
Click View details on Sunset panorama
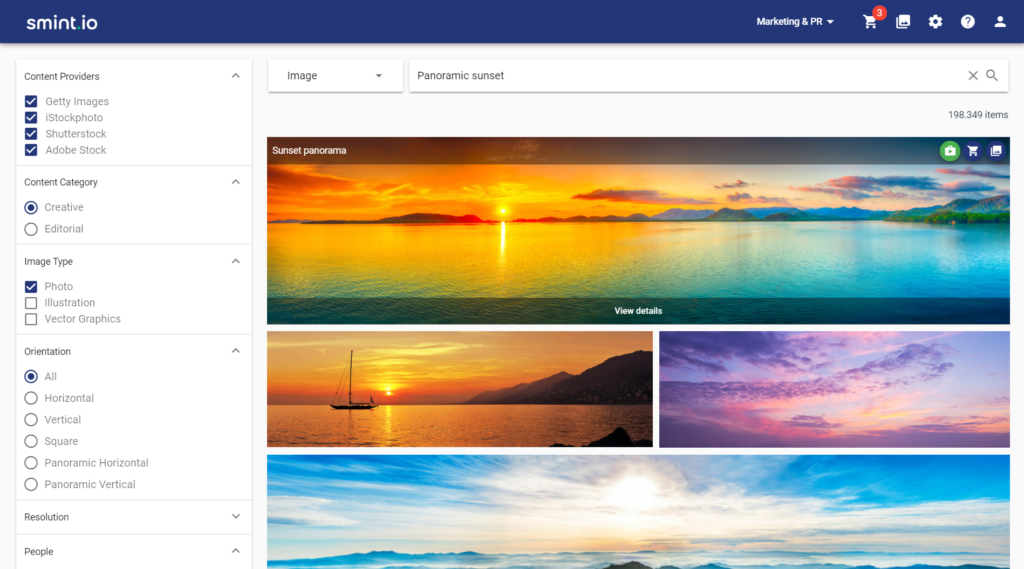(x=638, y=311)
